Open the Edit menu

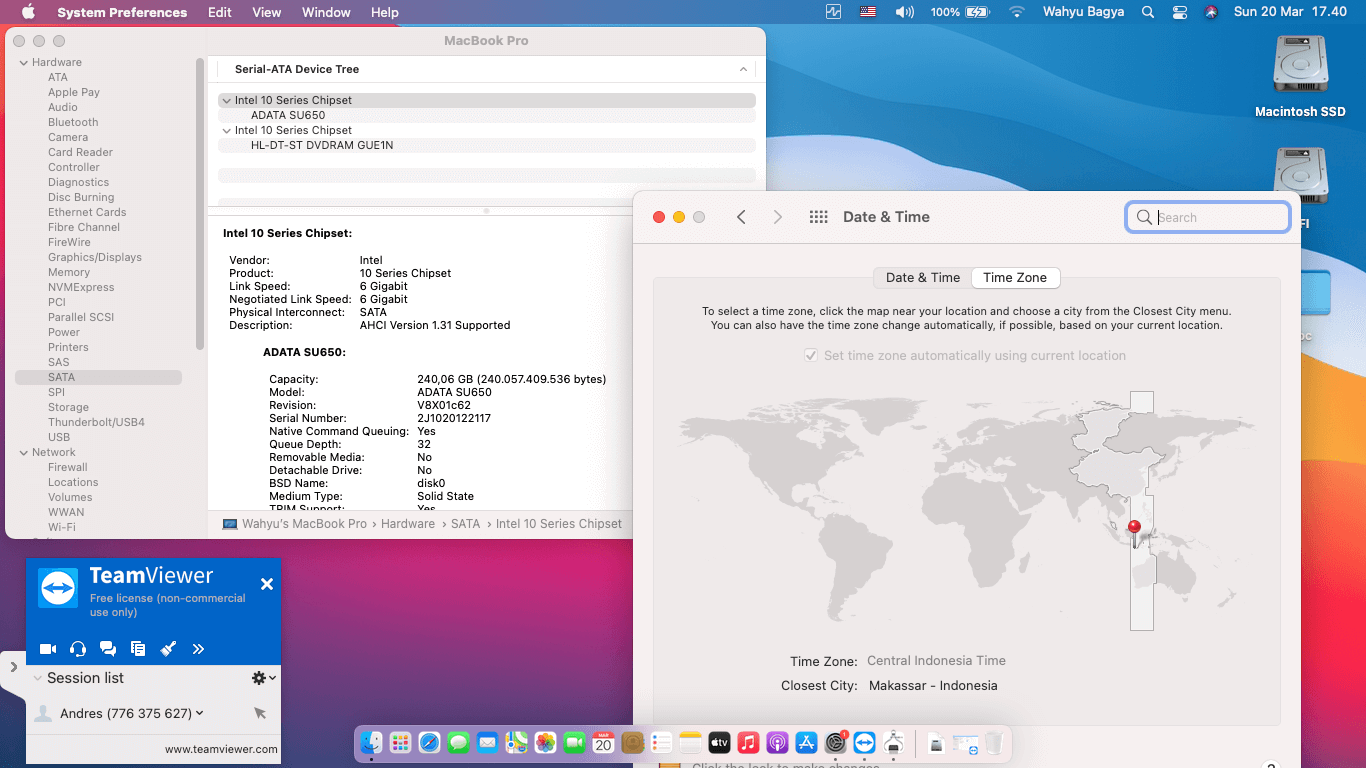220,12
